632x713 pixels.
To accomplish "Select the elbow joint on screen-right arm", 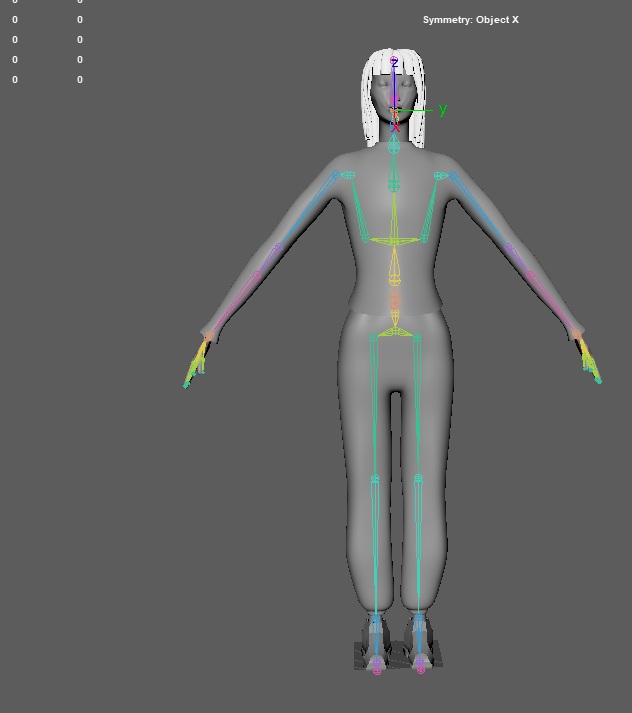I will (509, 248).
